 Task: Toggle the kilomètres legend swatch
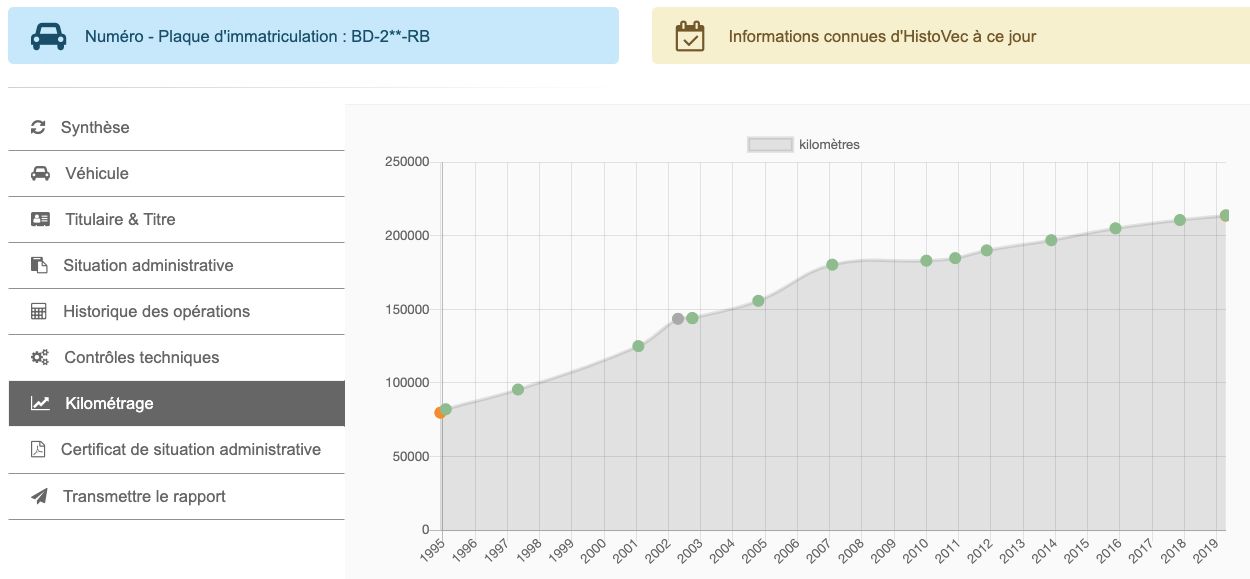(x=769, y=145)
